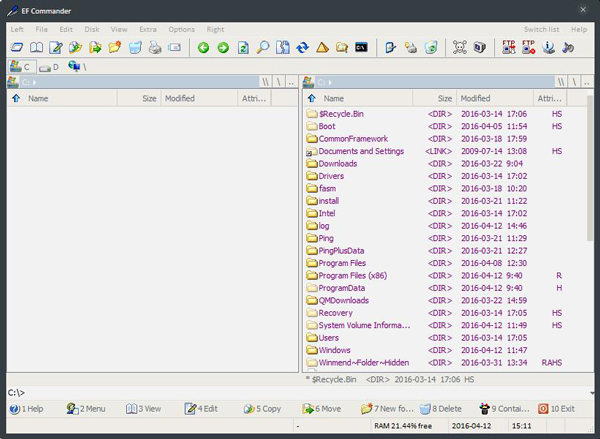Click F6 Move in the function bar
This screenshot has height=439, width=600.
coord(321,409)
